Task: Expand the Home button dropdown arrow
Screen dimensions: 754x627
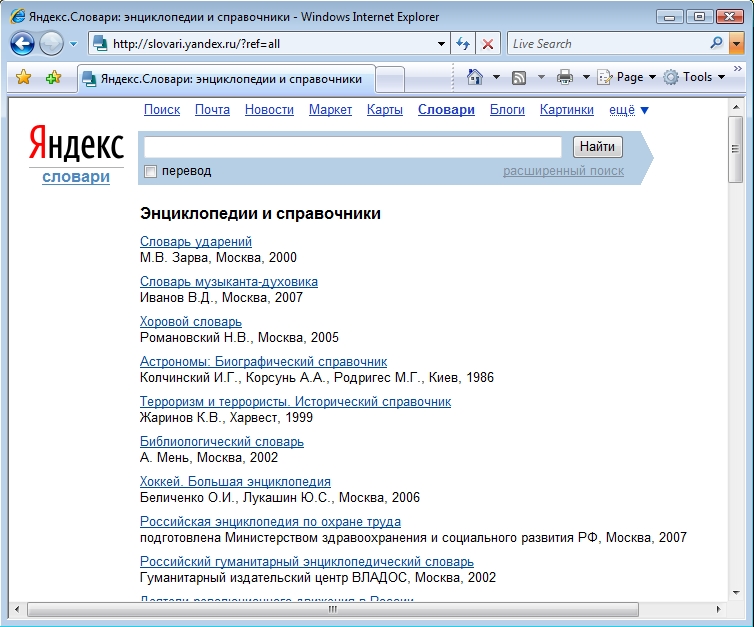Action: tap(496, 77)
